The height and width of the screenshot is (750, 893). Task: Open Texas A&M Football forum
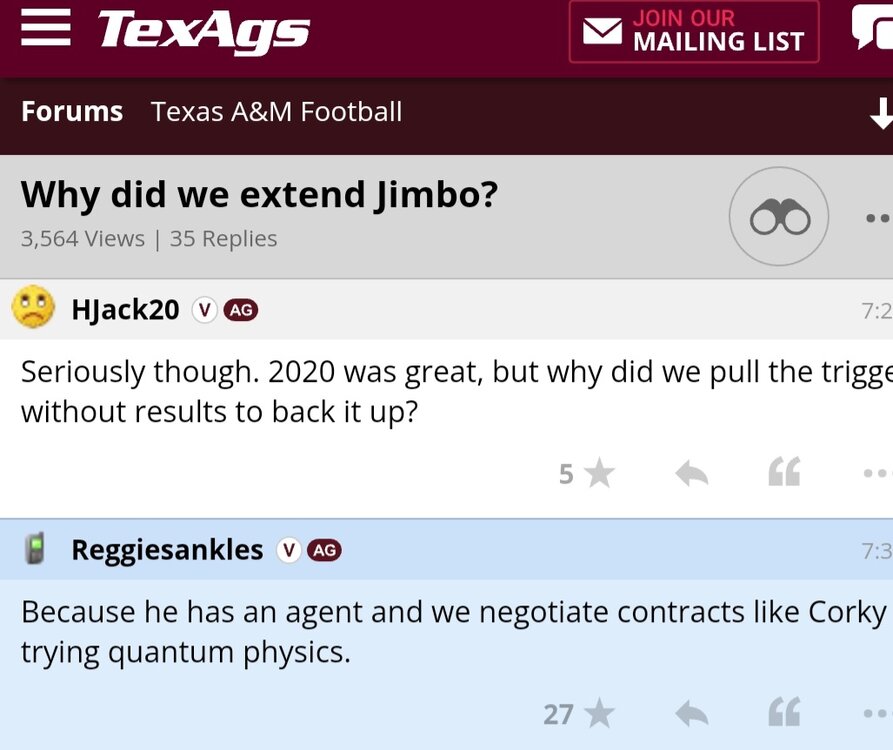click(276, 111)
